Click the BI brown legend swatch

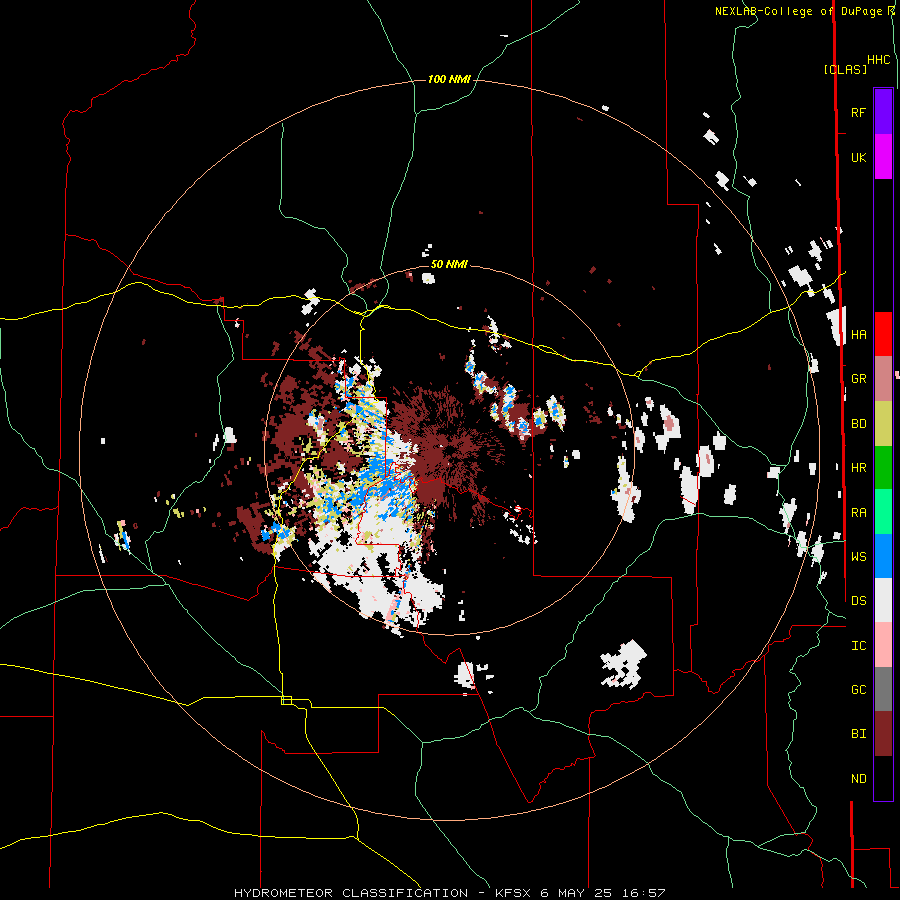tap(883, 734)
